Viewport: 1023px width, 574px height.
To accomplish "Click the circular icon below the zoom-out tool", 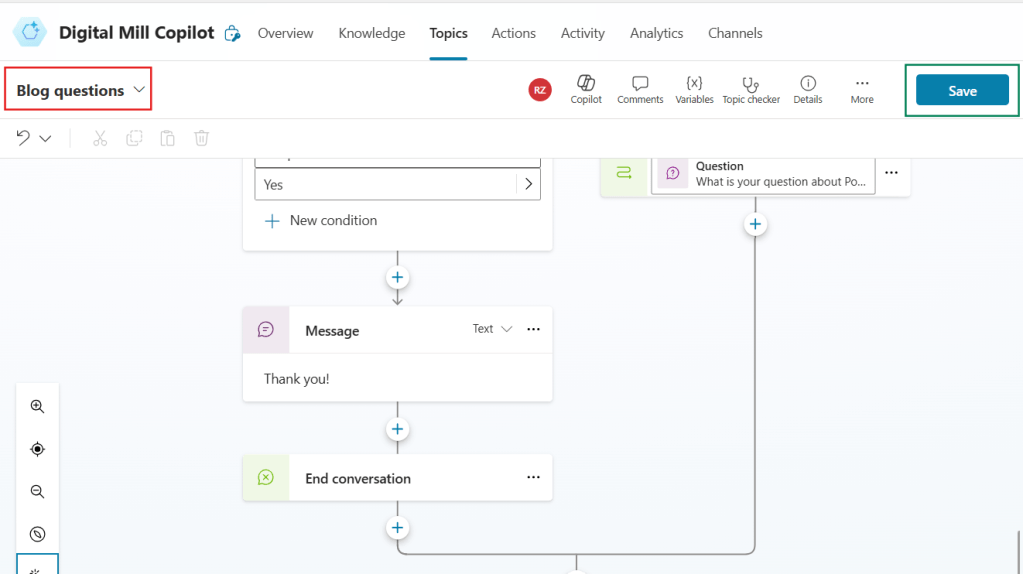I will pyautogui.click(x=37, y=534).
